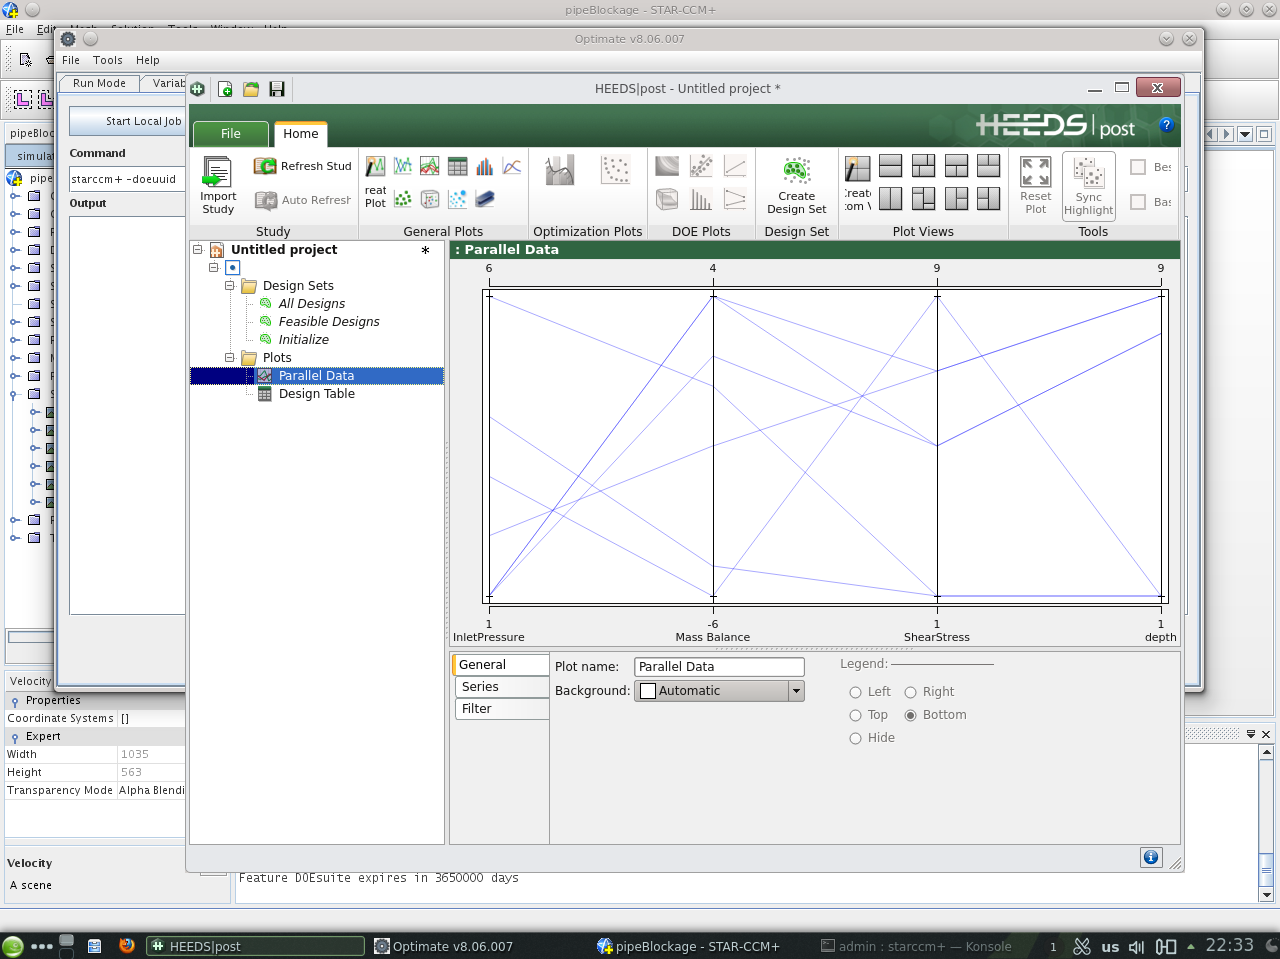Click the new project icon in title bar
Viewport: 1280px width, 959px height.
225,89
